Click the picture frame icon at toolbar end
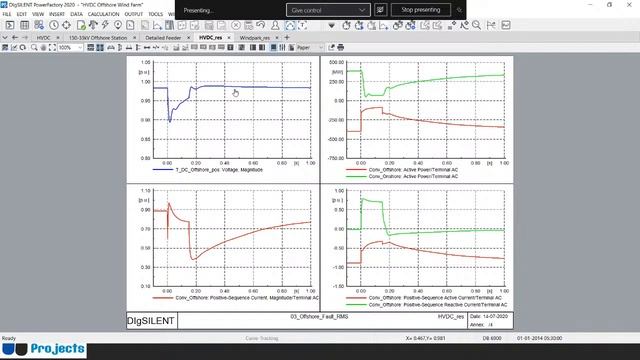This screenshot has width=640, height=360. coord(506,25)
